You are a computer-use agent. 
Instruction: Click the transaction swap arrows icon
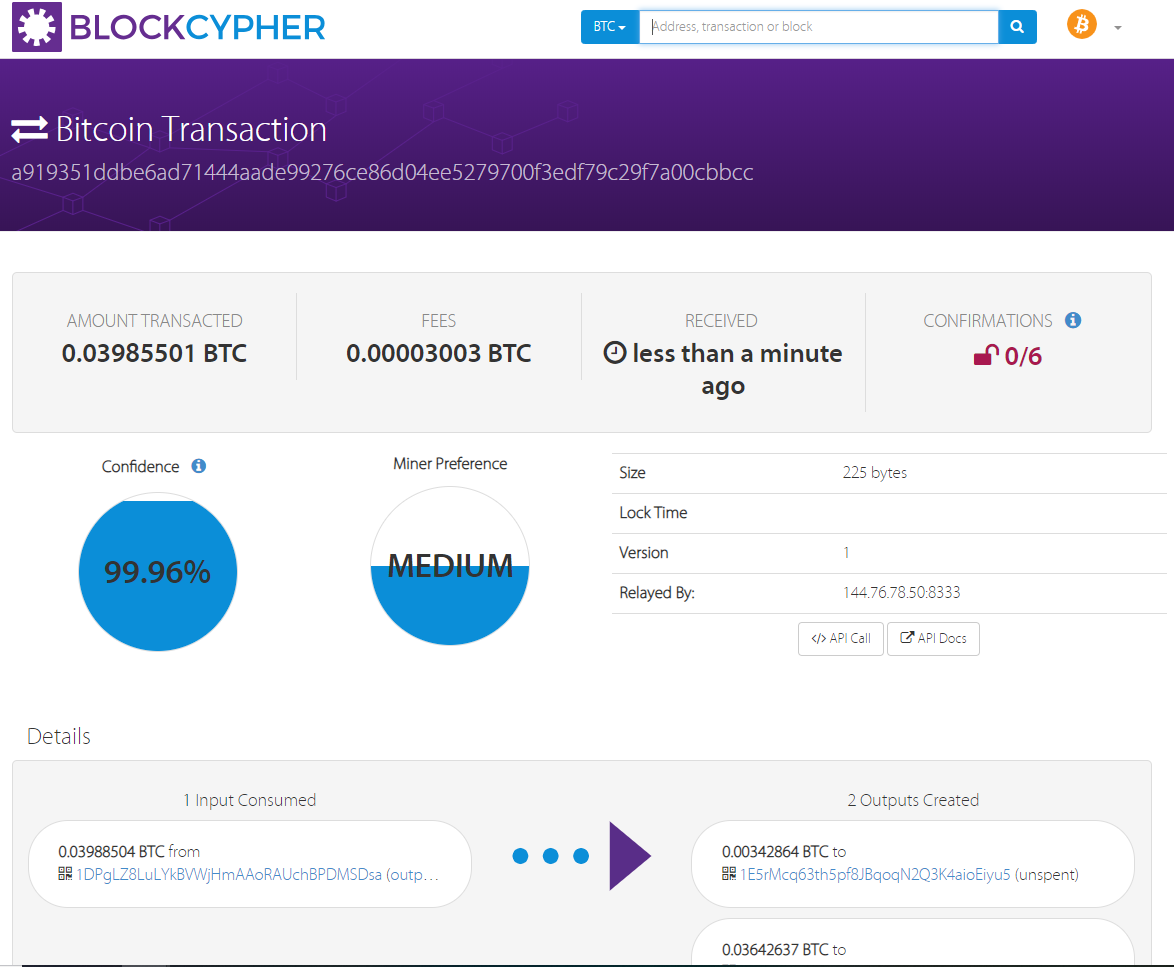point(30,129)
